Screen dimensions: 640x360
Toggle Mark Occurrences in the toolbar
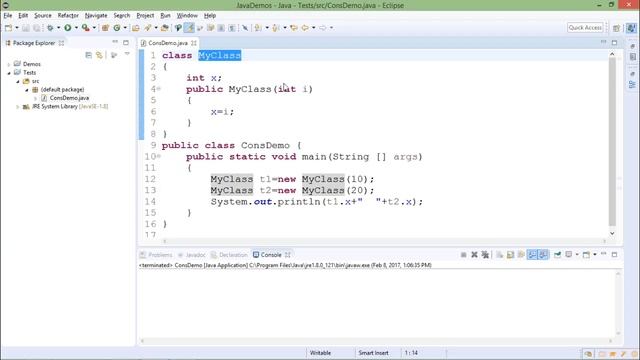(189, 28)
